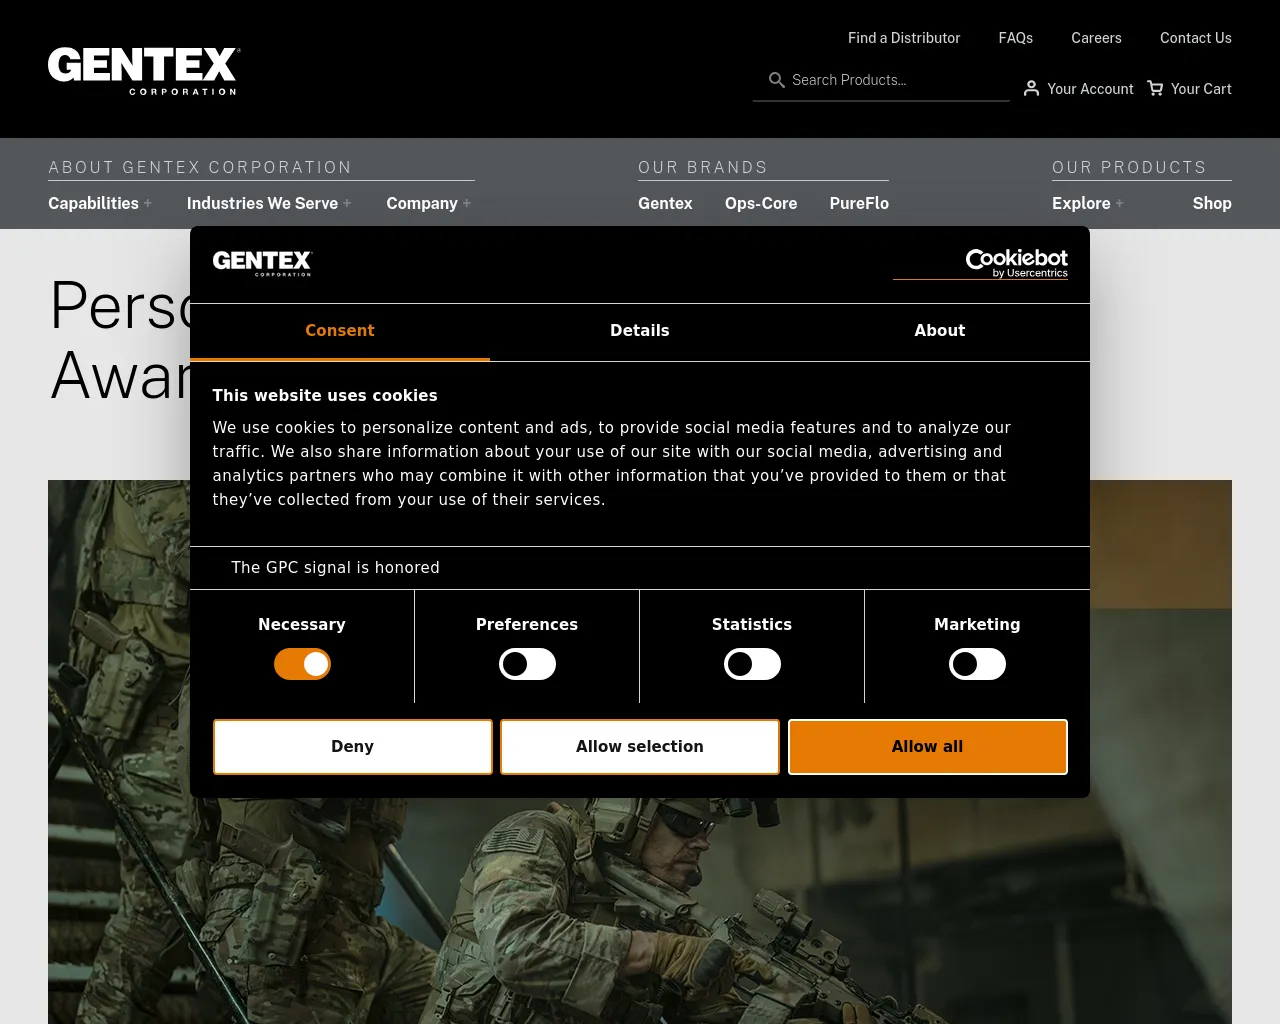Enable the Preferences cookies switch
Image resolution: width=1280 pixels, height=1024 pixels.
(x=527, y=664)
